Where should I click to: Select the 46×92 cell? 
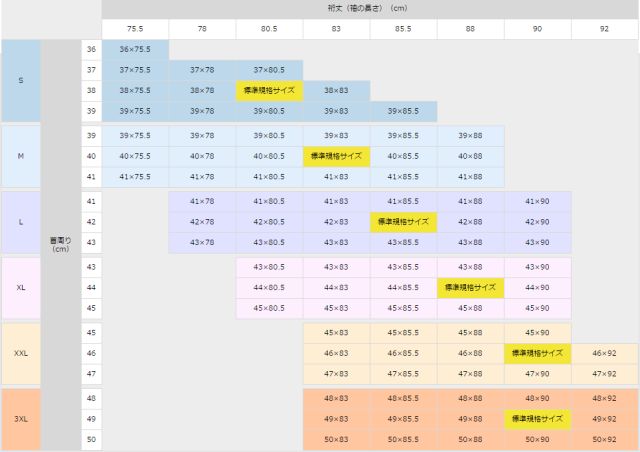click(x=604, y=354)
